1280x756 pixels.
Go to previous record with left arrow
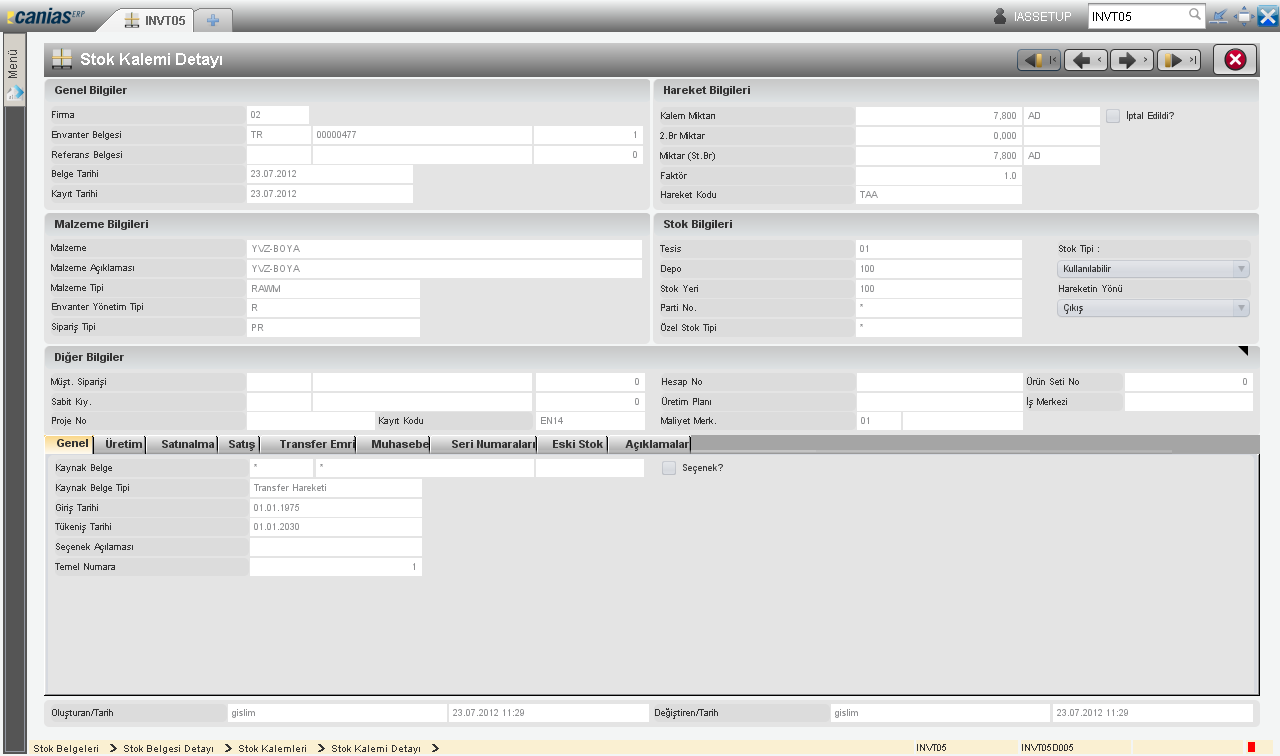(1085, 60)
